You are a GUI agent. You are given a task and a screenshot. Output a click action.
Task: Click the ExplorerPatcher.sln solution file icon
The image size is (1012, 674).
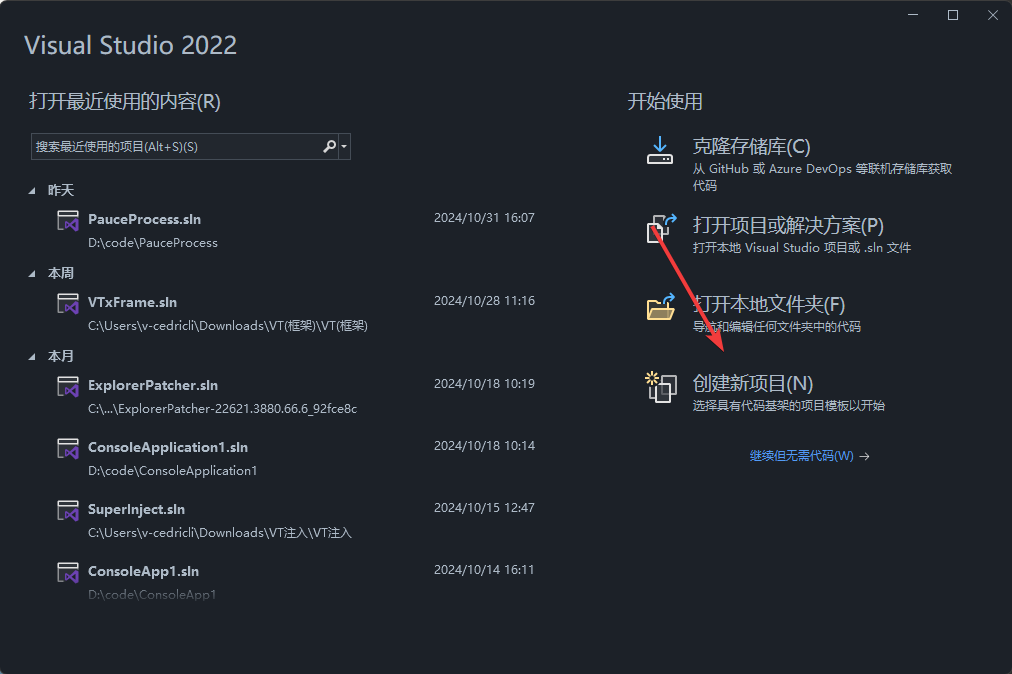pyautogui.click(x=68, y=387)
